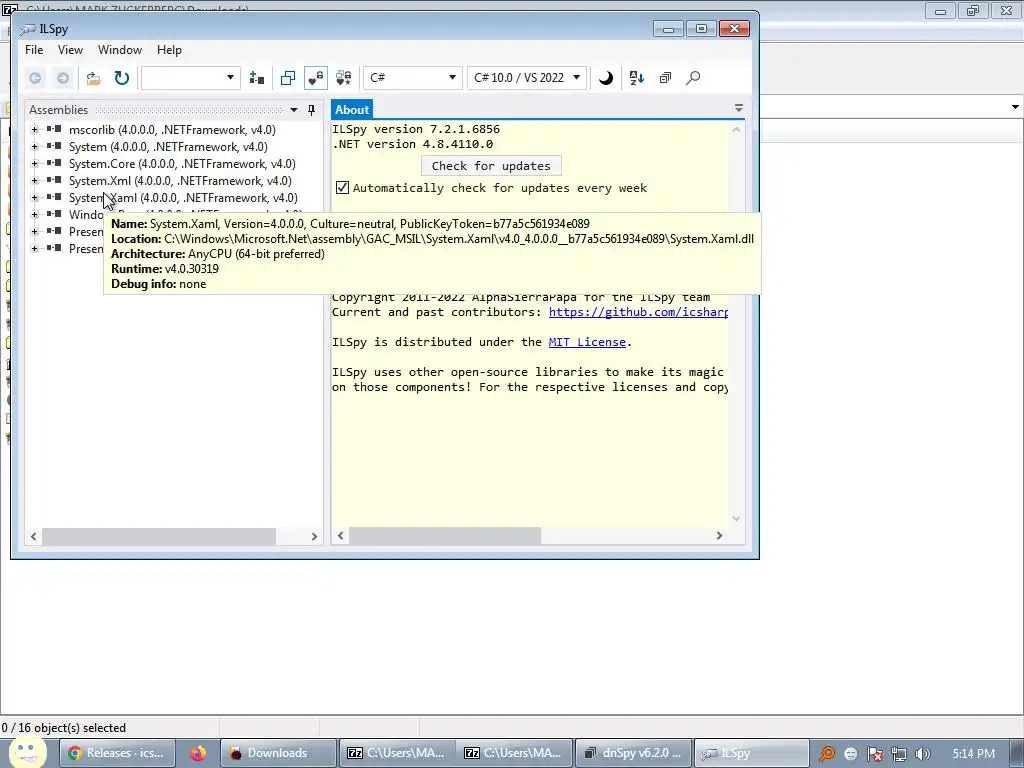Switch to the Downloads taskbar item
Viewport: 1024px width, 768px height.
click(278, 753)
